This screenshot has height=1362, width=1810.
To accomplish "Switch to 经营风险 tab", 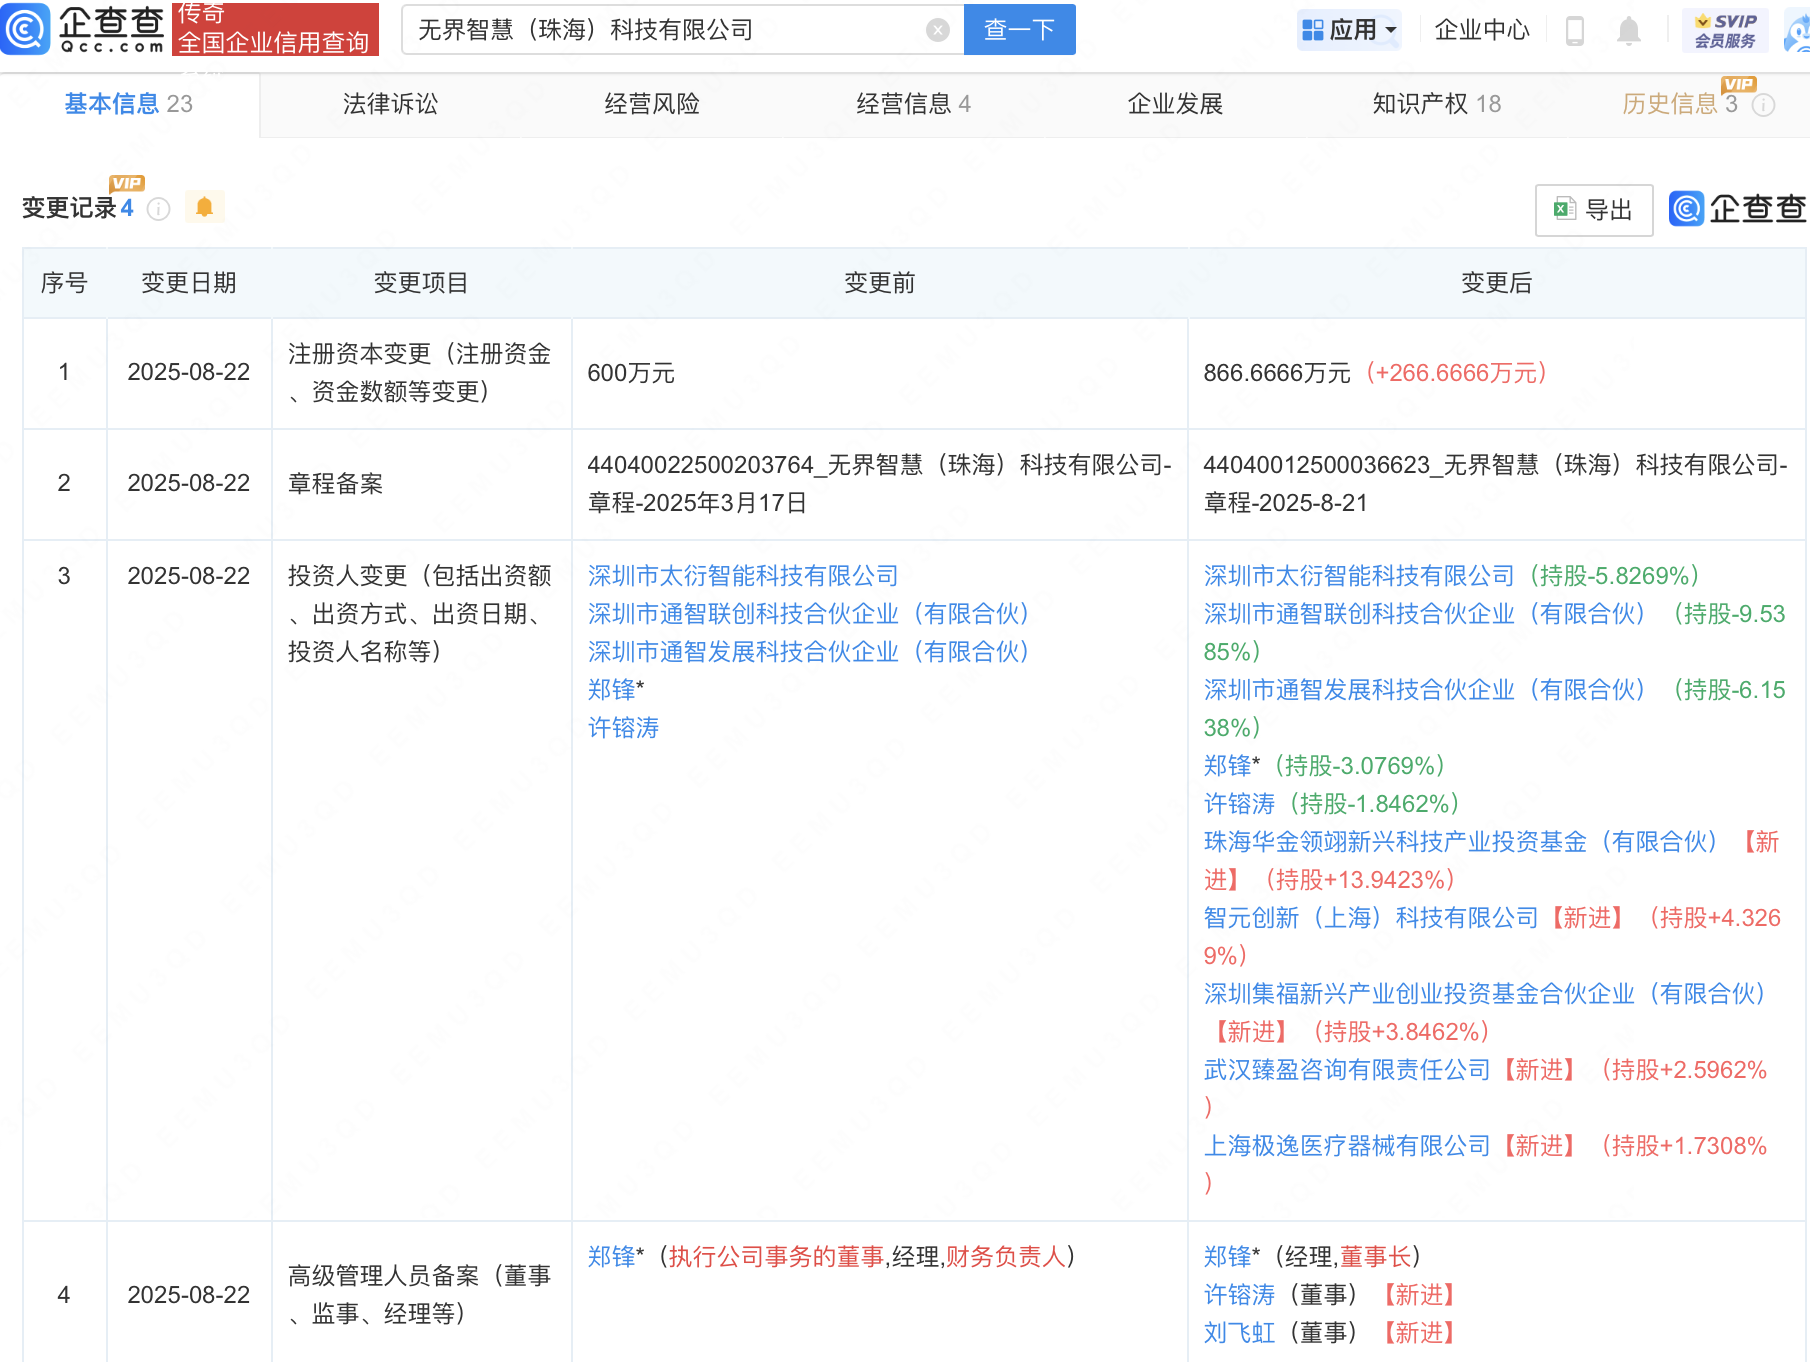I will (652, 104).
